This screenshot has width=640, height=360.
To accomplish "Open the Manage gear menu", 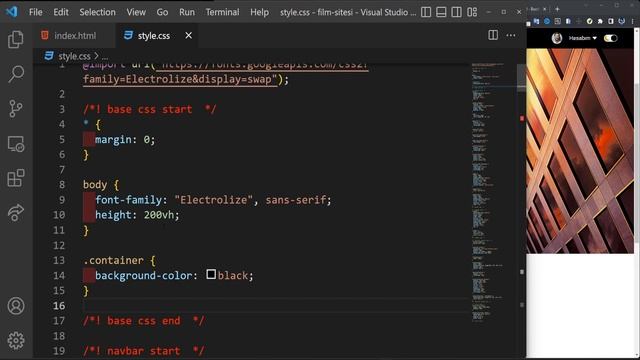I will (16, 340).
